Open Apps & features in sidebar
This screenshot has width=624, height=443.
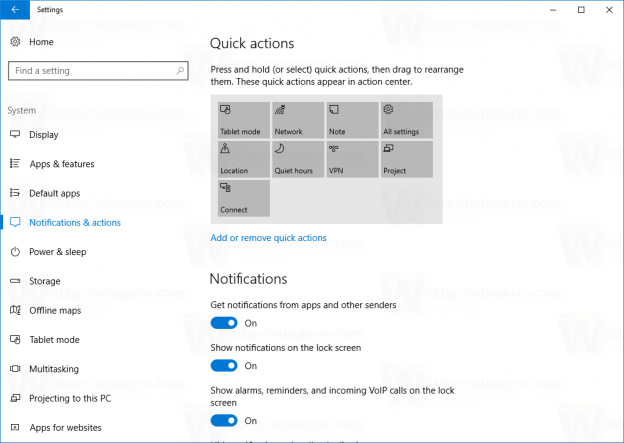[62, 164]
